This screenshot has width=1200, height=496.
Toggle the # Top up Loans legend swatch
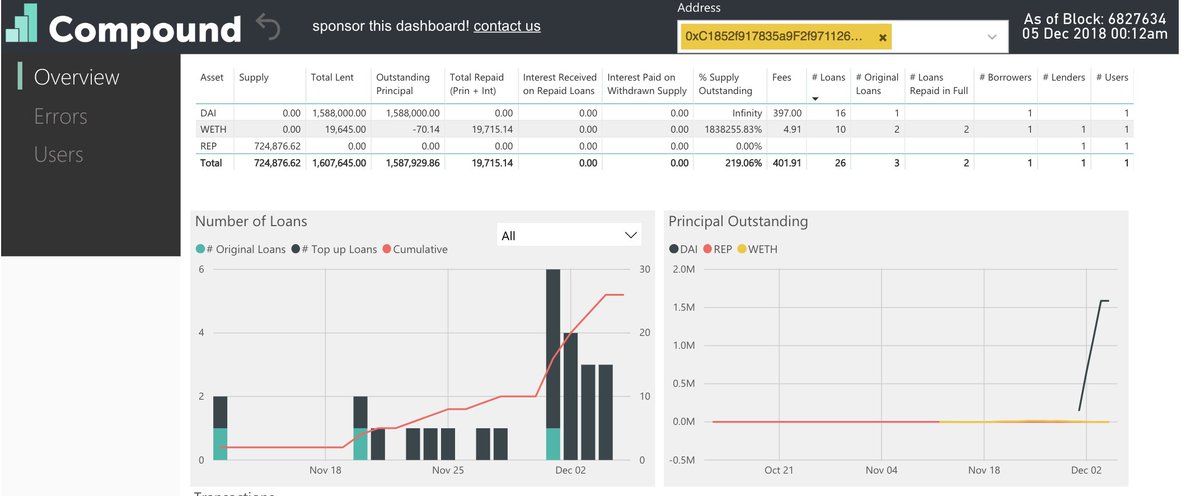[x=297, y=249]
